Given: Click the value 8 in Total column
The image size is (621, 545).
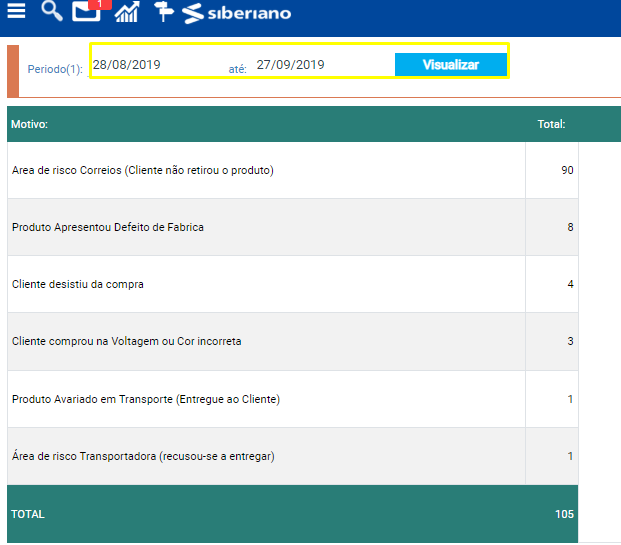Looking at the screenshot, I should coord(570,227).
